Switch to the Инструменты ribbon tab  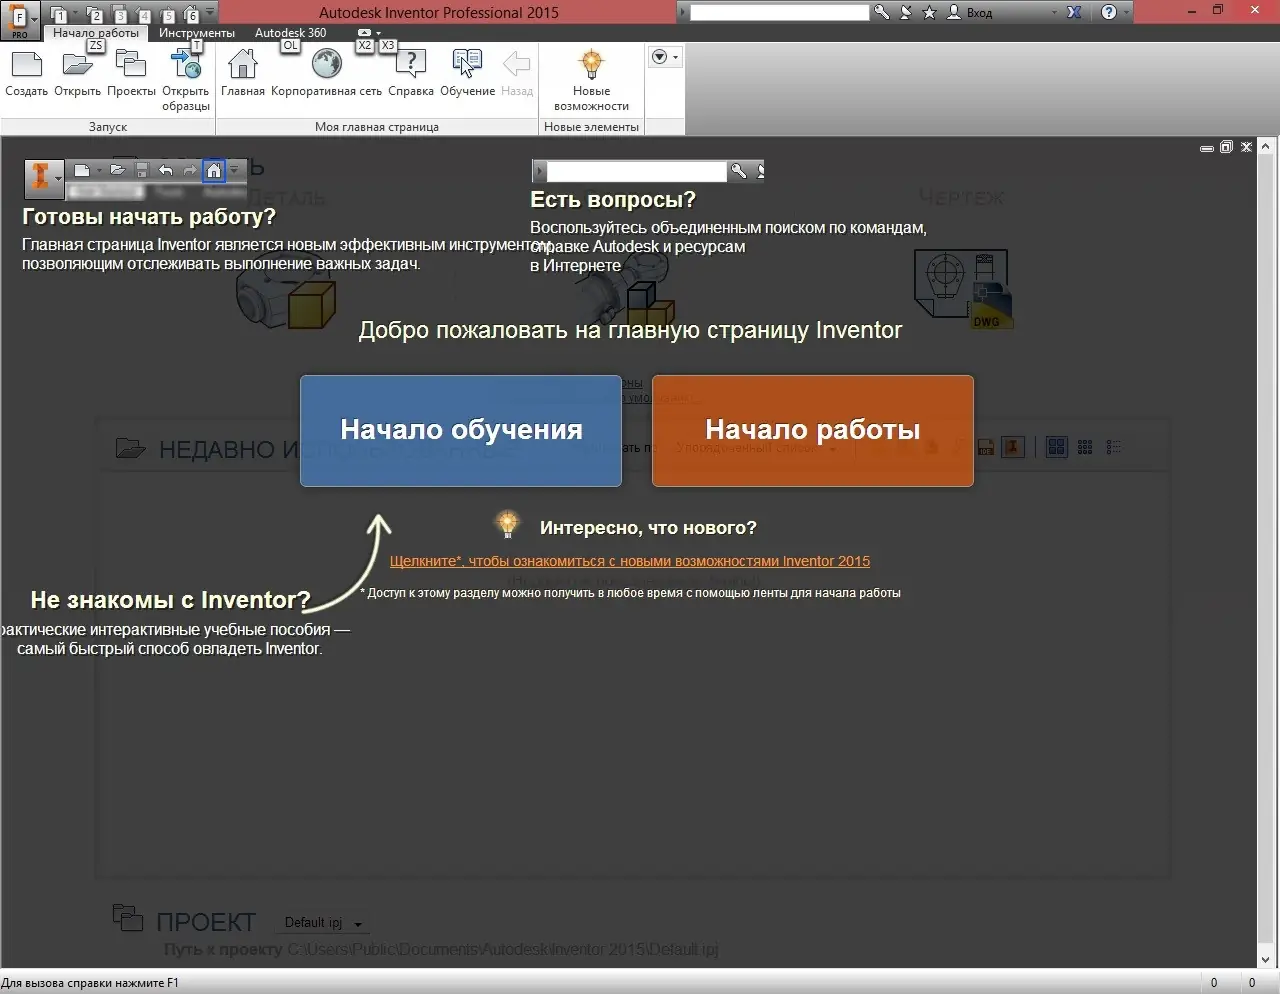pyautogui.click(x=197, y=32)
